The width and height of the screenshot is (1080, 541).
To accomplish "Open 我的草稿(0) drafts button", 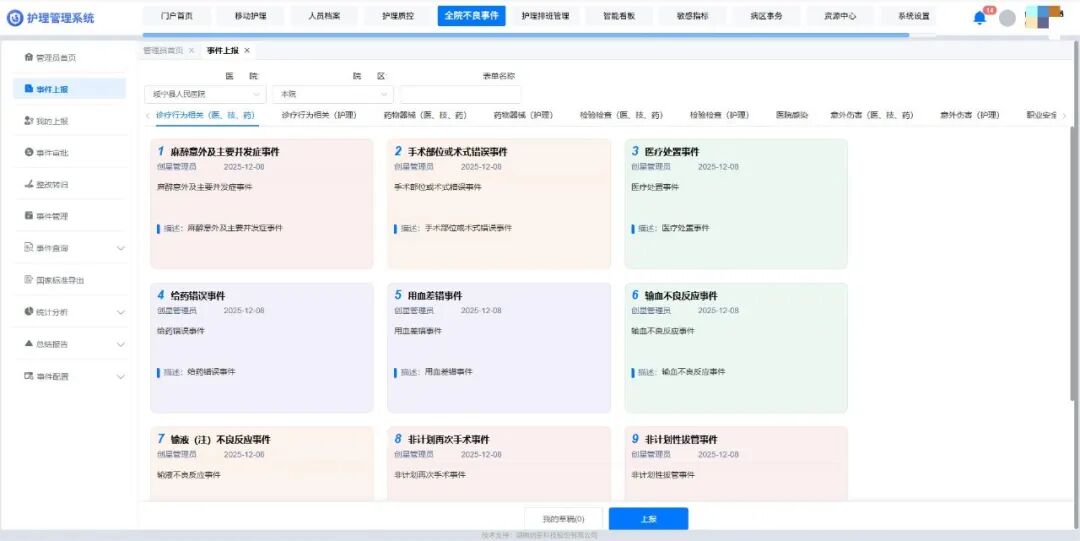I will coord(563,519).
